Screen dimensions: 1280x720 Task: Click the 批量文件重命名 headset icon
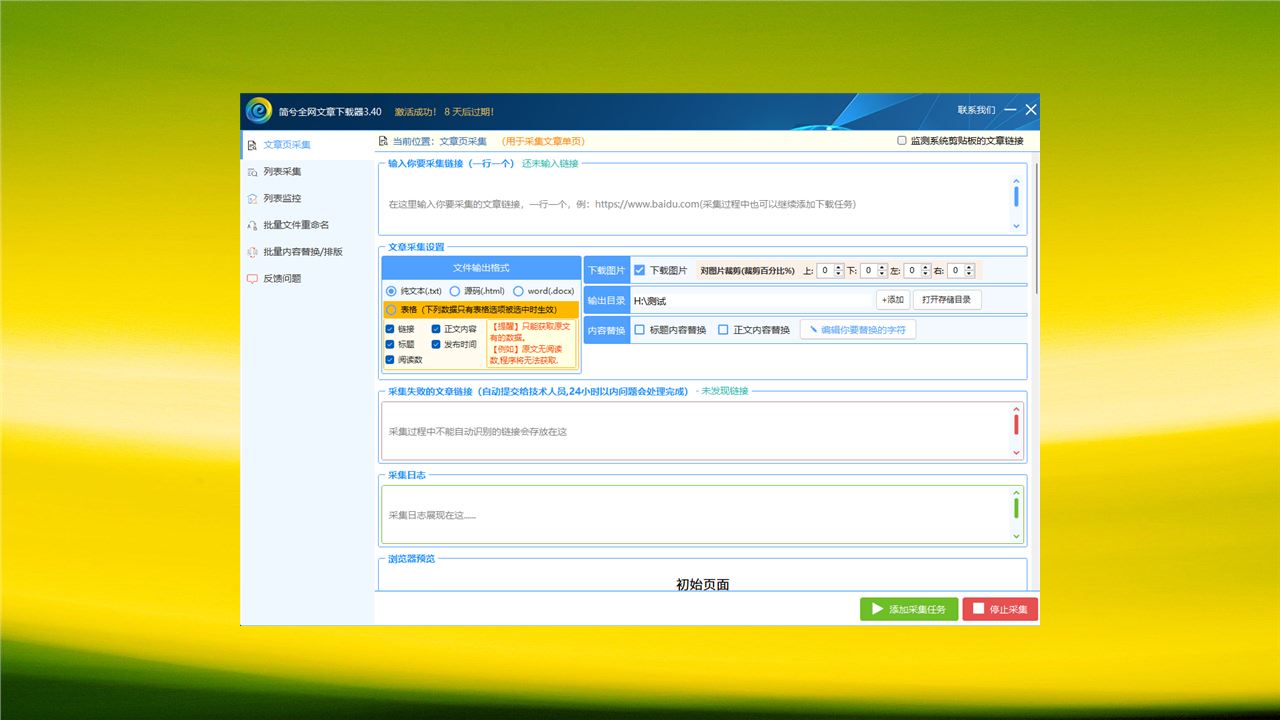point(252,225)
